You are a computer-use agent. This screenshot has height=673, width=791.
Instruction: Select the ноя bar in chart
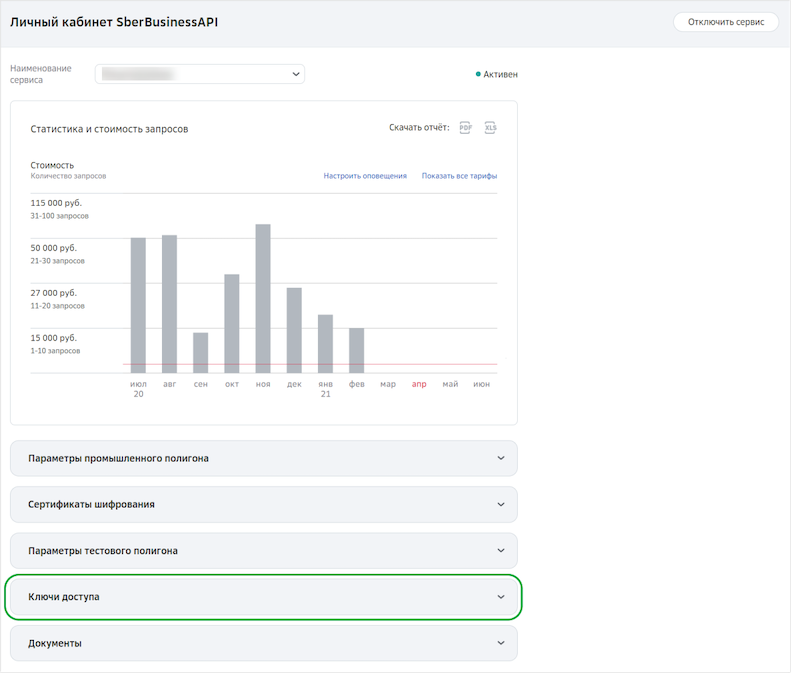tap(263, 299)
